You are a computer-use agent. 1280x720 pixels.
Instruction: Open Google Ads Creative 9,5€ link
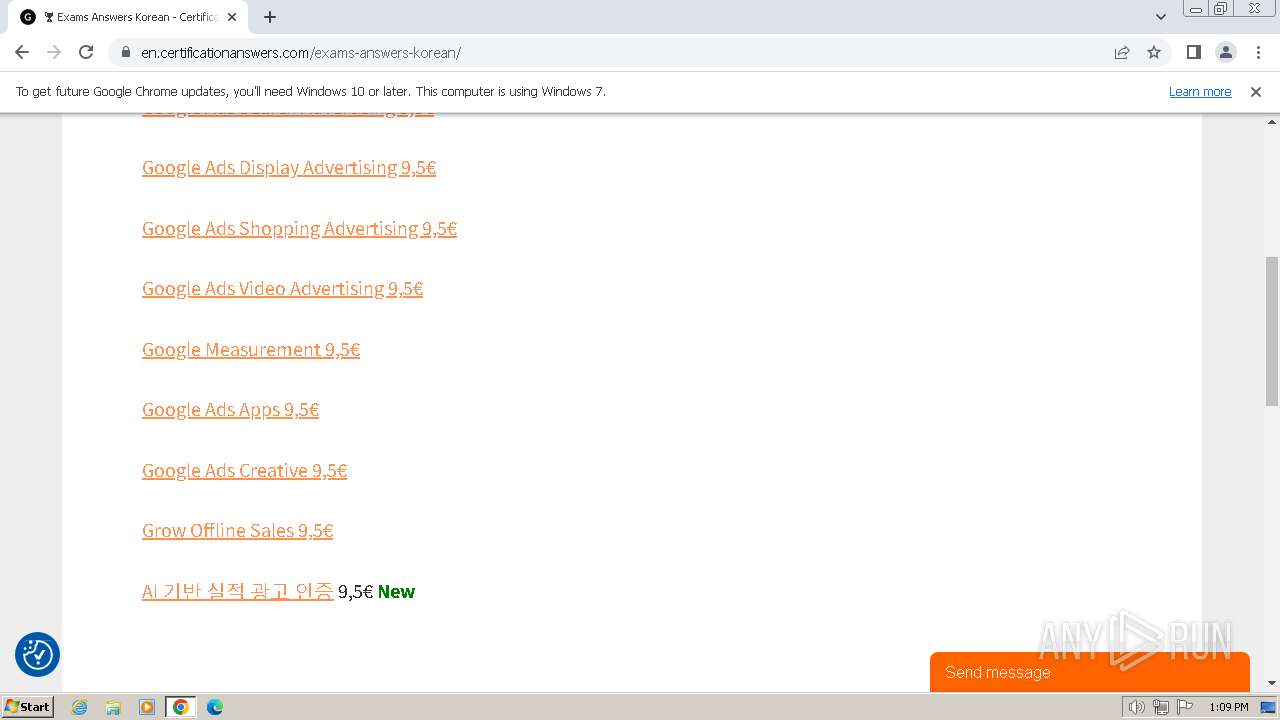(244, 471)
